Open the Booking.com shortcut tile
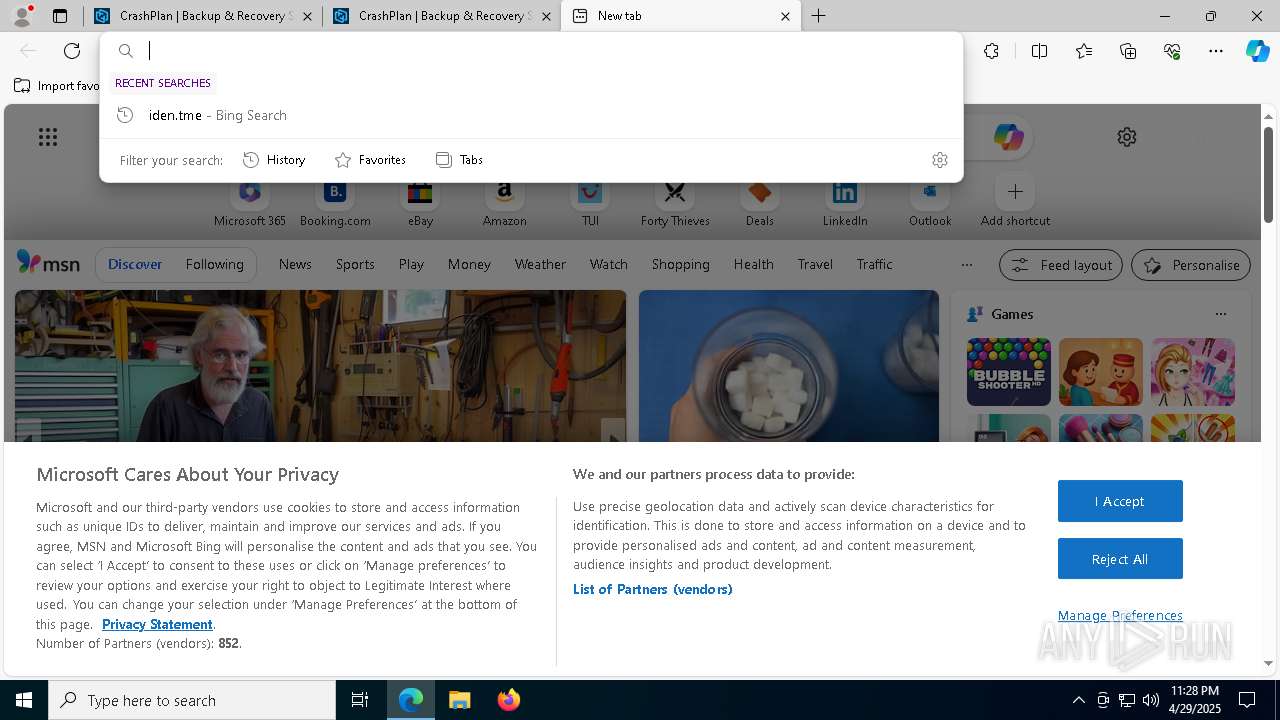Image resolution: width=1280 pixels, height=720 pixels. point(335,203)
